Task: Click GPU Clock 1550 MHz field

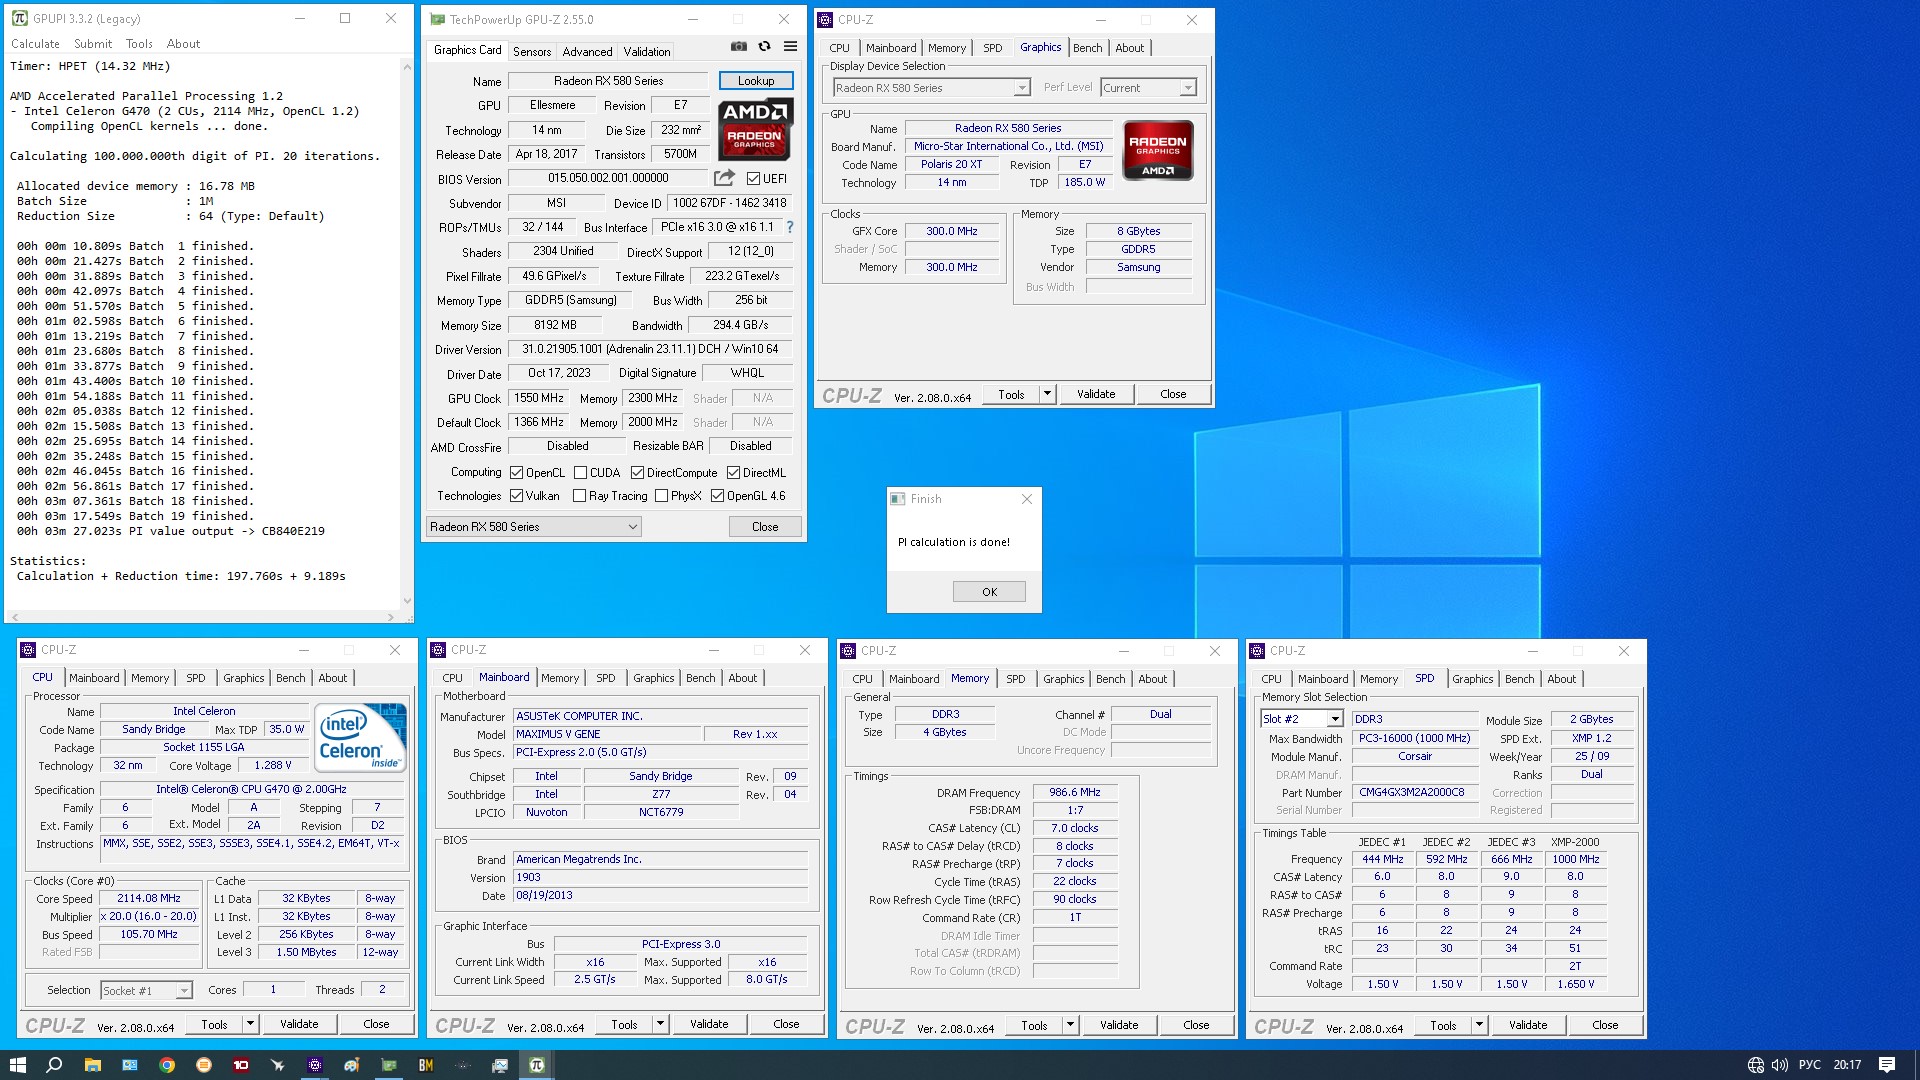Action: point(539,398)
